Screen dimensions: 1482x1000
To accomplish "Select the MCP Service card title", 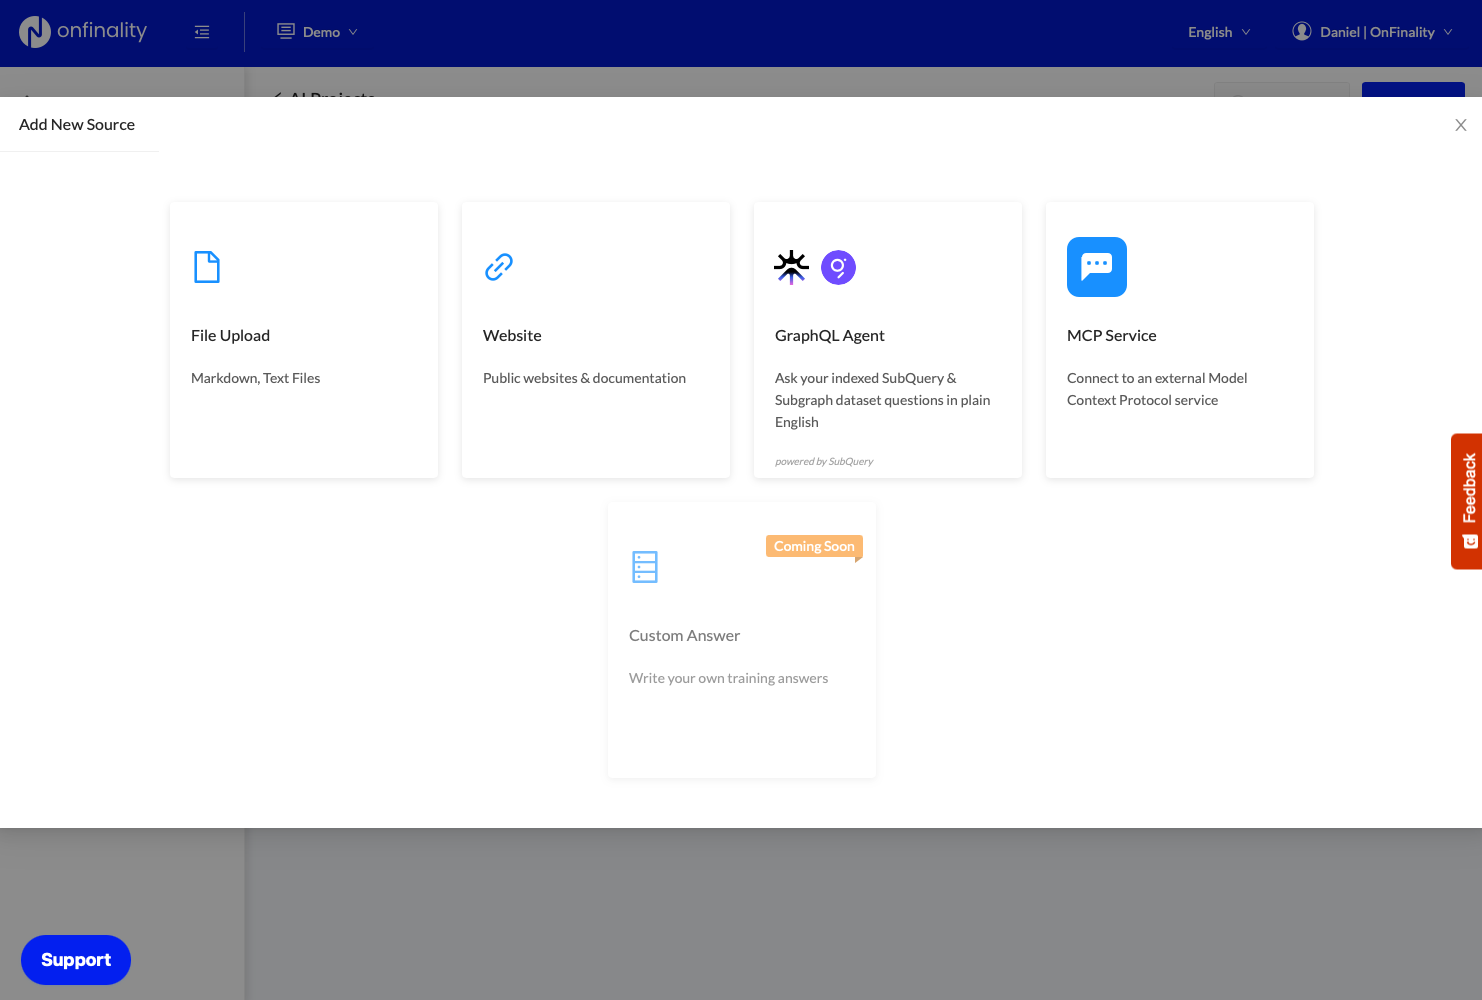I will pyautogui.click(x=1111, y=336).
